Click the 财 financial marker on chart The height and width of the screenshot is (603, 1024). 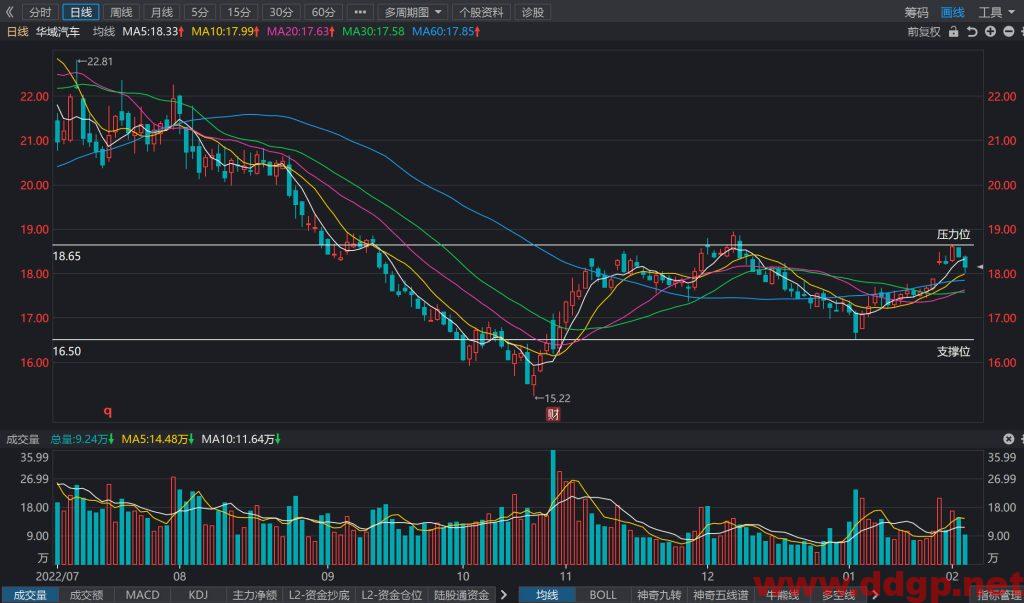coord(553,414)
